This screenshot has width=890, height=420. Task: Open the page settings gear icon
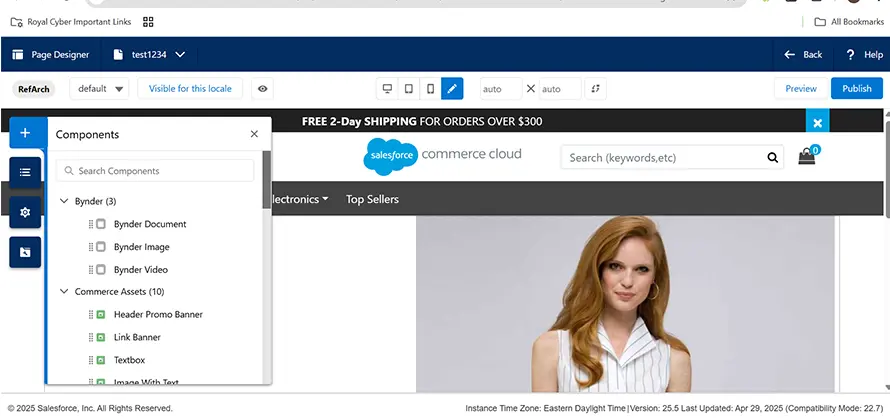(x=25, y=212)
